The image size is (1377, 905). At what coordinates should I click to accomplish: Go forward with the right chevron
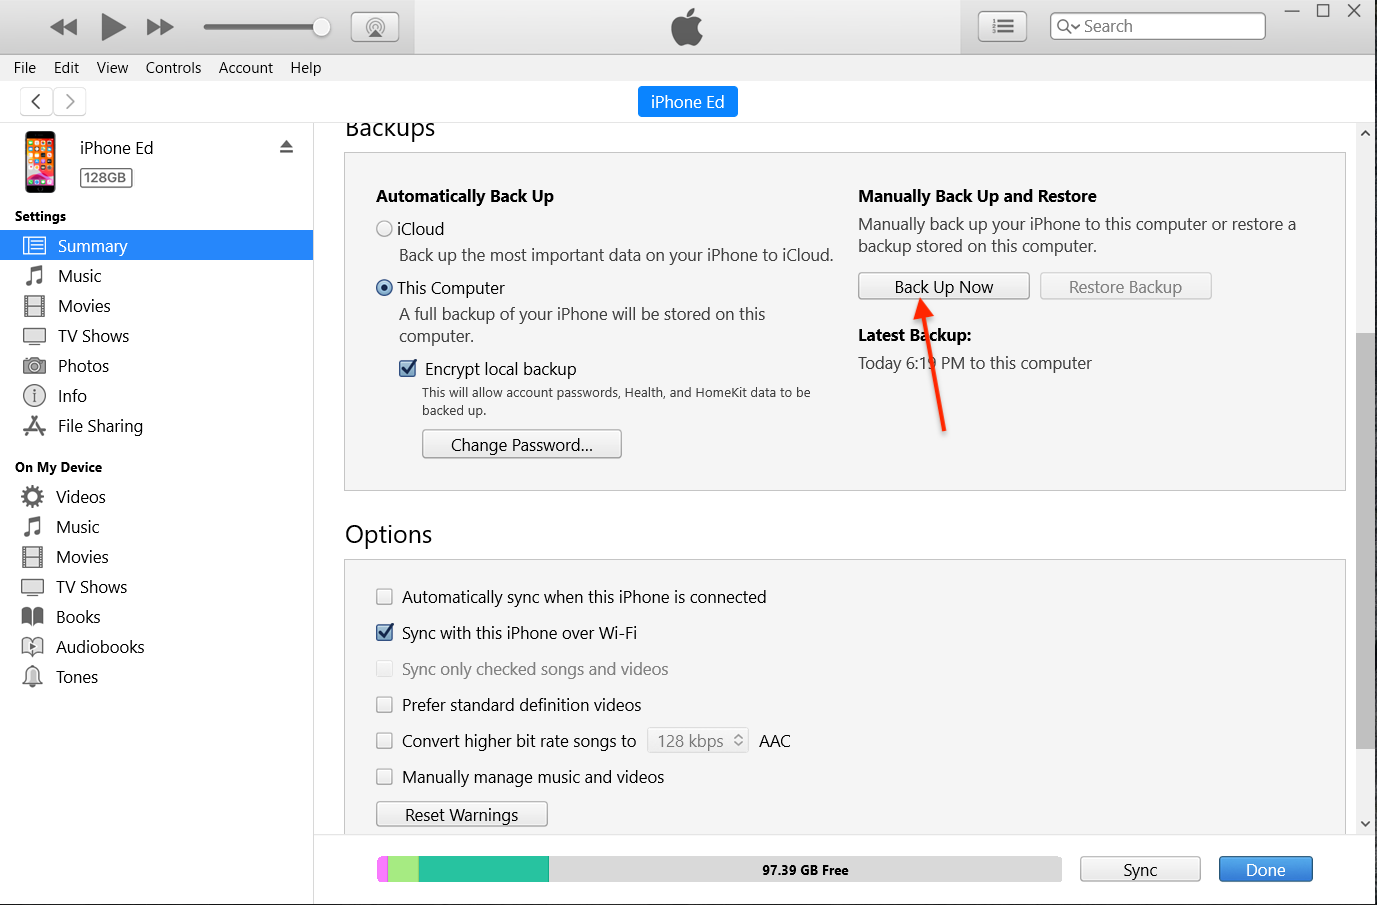pos(69,101)
